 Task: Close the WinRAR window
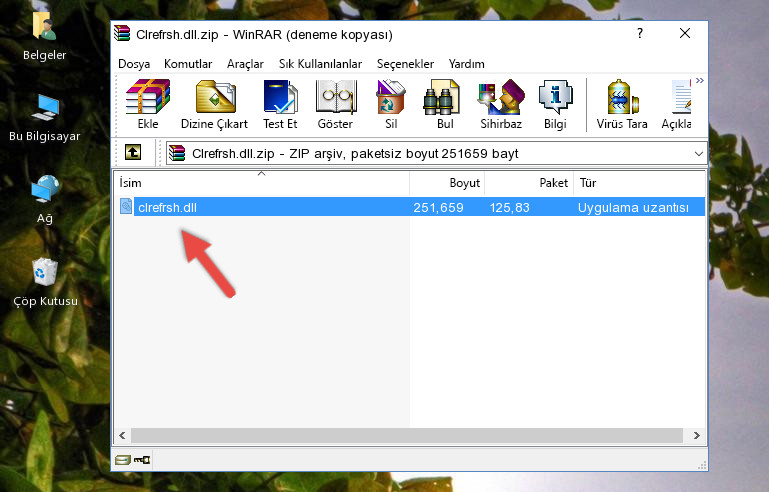(x=685, y=33)
